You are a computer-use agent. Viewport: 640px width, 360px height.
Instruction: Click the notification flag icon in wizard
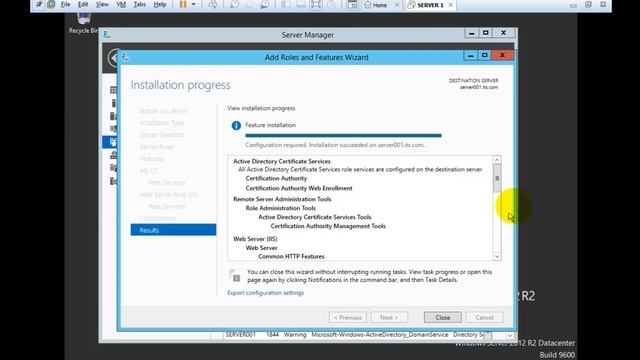(x=235, y=276)
